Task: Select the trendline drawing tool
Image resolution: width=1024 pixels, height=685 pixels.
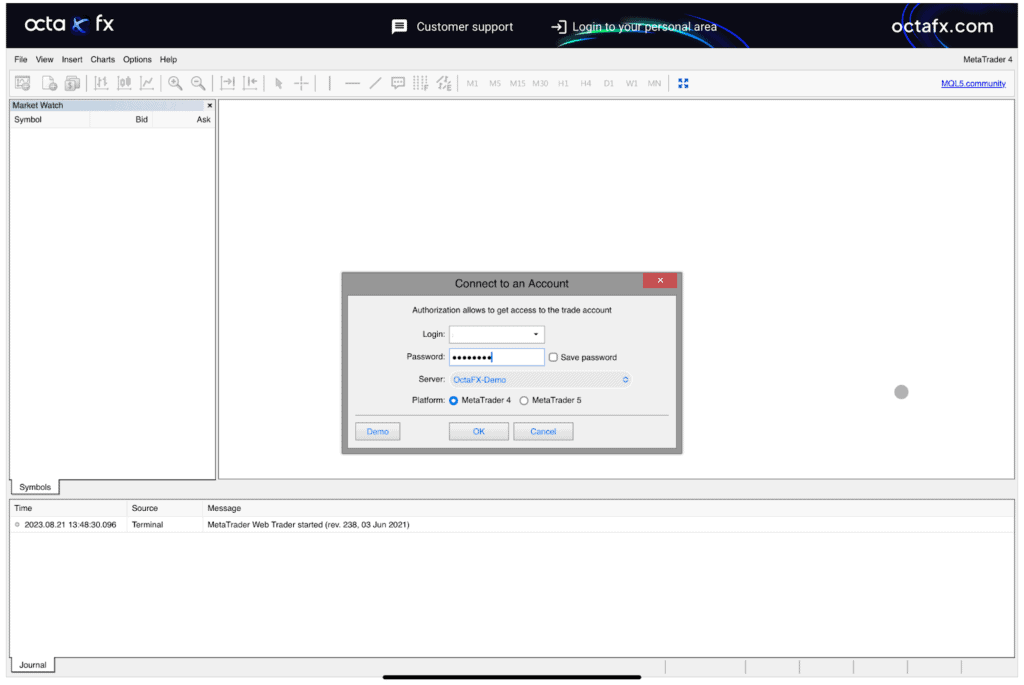Action: coord(376,83)
